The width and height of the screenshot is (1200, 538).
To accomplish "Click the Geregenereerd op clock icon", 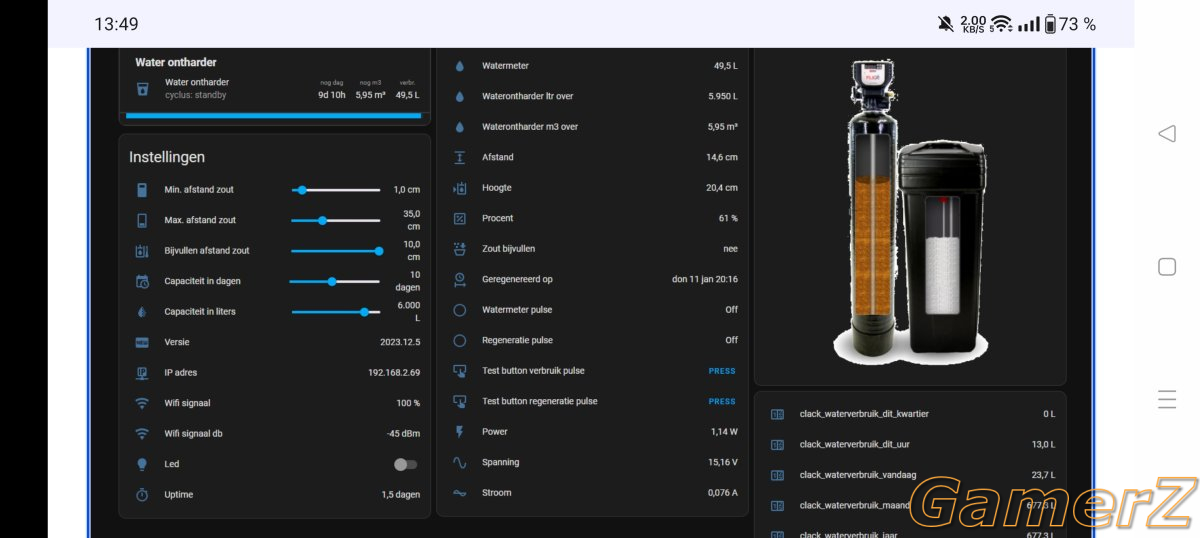I will click(460, 279).
